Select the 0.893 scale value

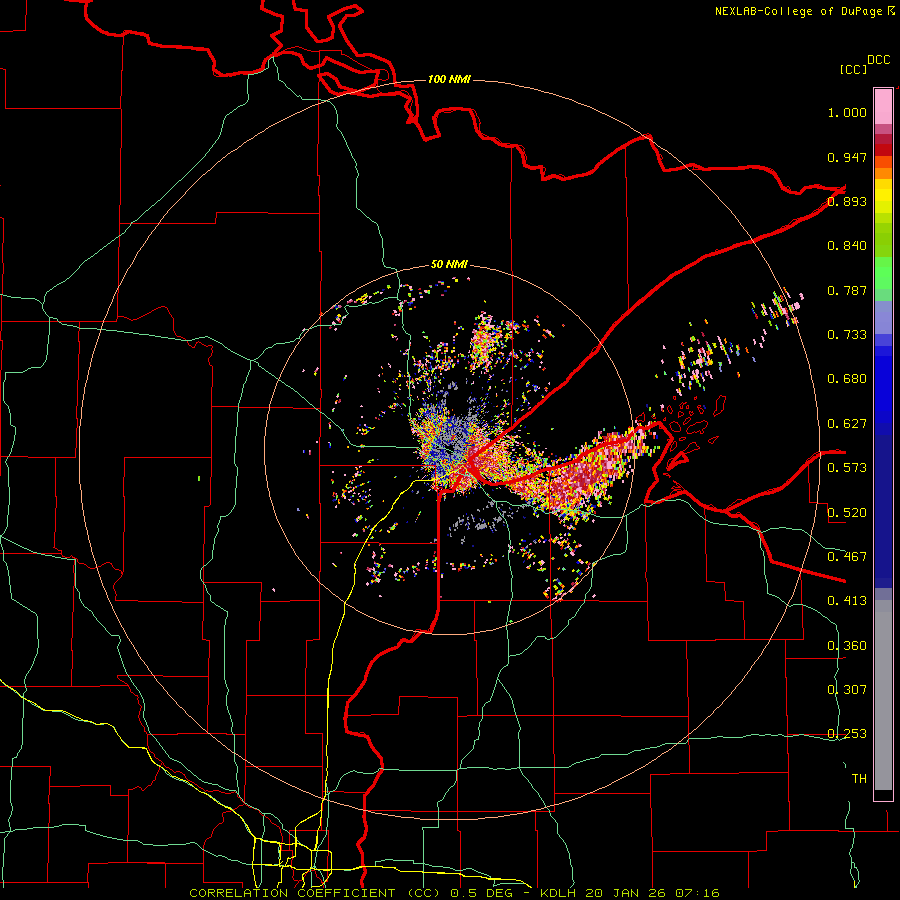(x=847, y=201)
